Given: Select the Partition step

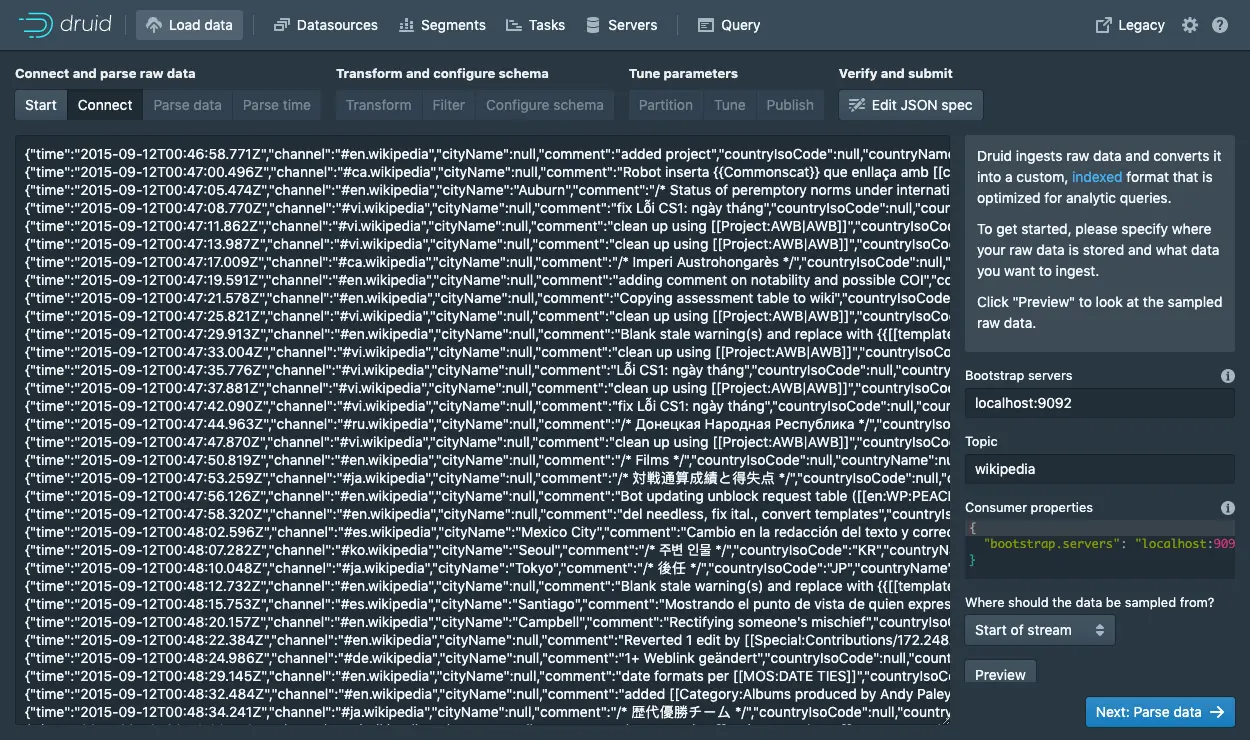Looking at the screenshot, I should click(666, 105).
